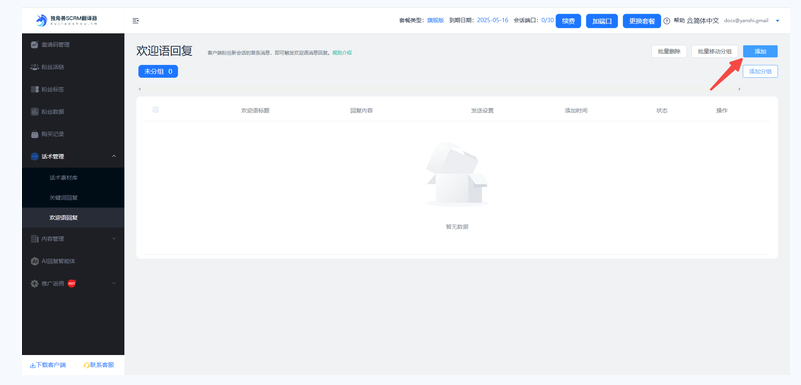
Task: Collapse the sidebar with the menu fold icon
Action: pyautogui.click(x=135, y=21)
